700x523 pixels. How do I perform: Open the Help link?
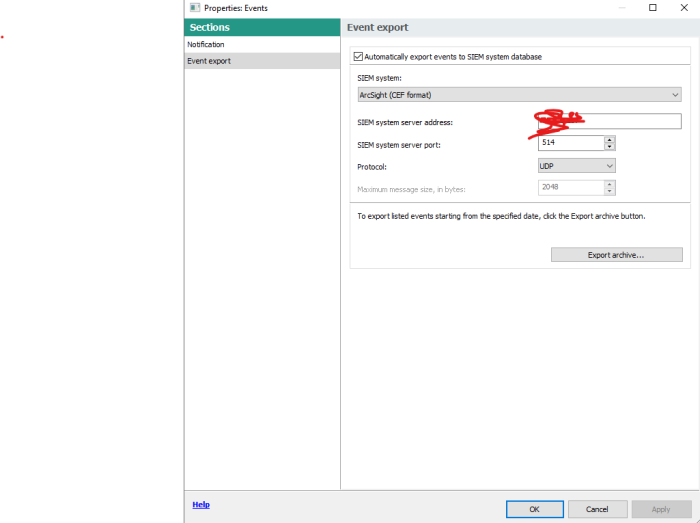[x=201, y=504]
